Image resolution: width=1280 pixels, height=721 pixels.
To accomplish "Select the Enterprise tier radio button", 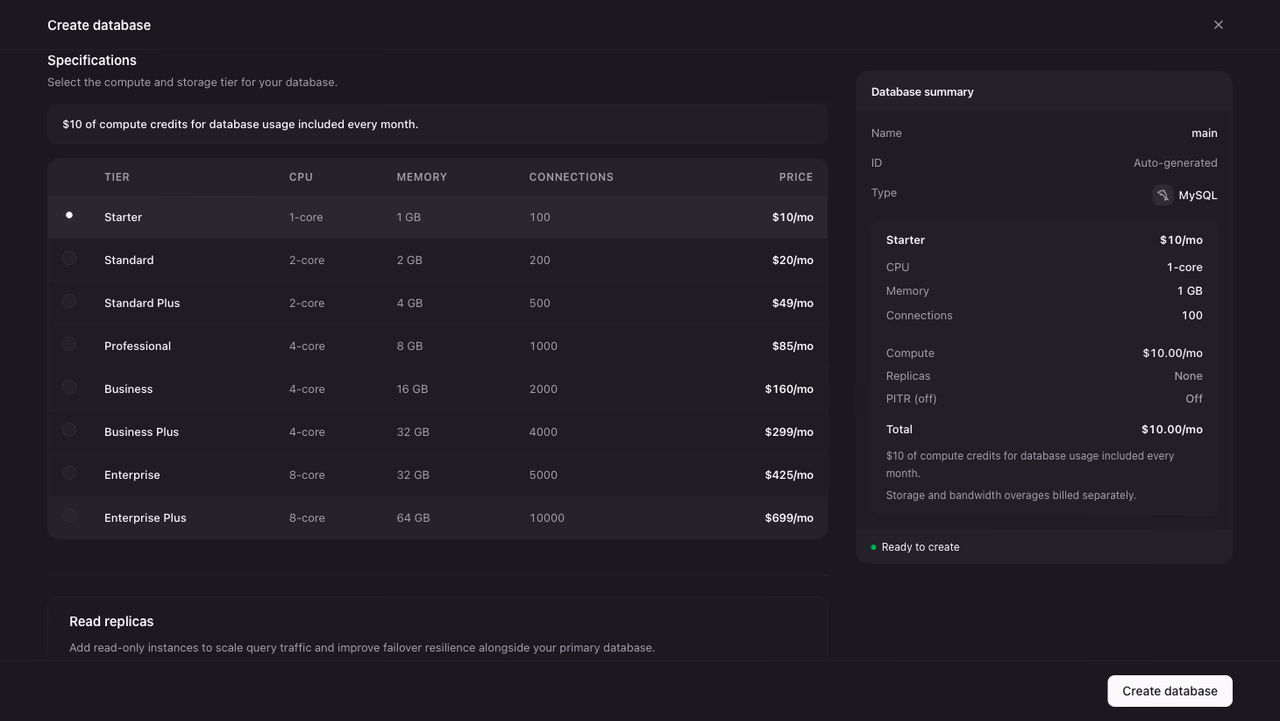I will [x=69, y=473].
